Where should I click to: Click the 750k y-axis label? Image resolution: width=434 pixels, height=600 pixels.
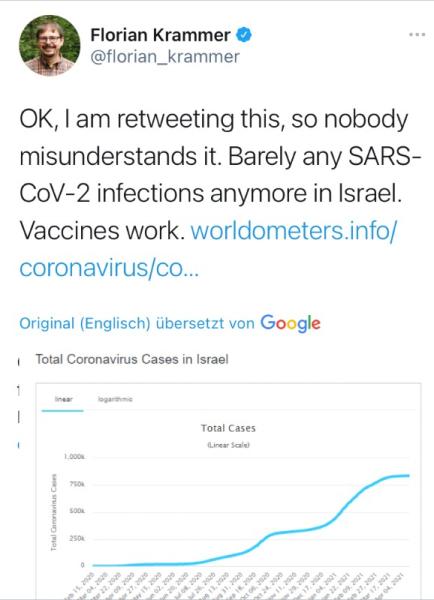coord(77,484)
